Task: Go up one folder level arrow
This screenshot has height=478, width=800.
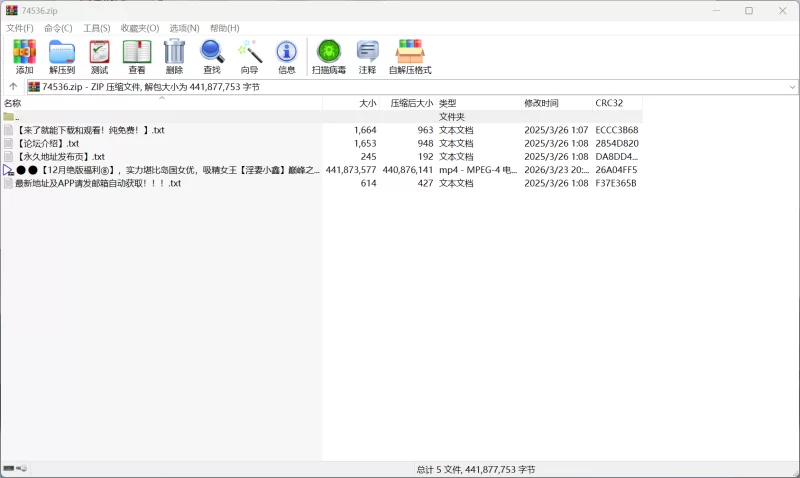Action: coord(13,87)
